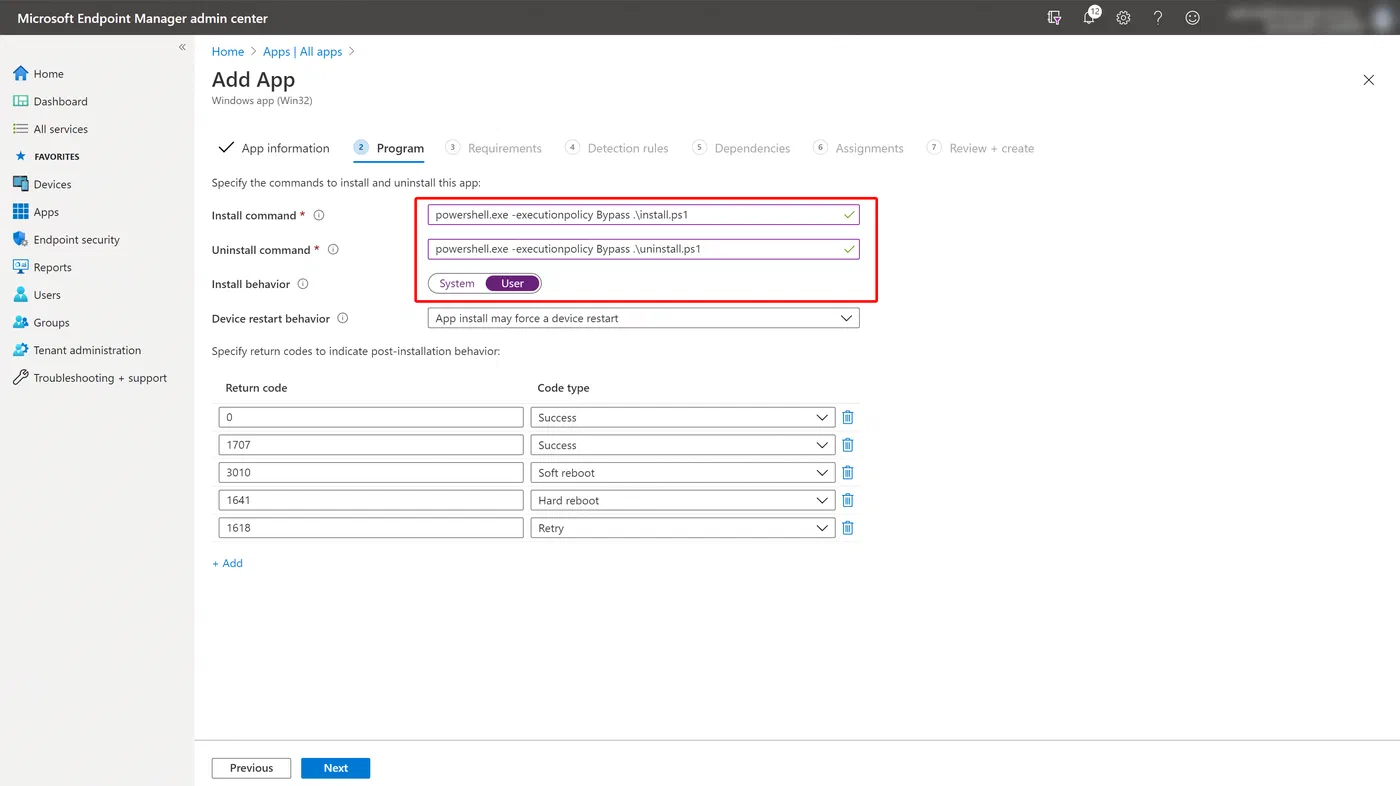The width and height of the screenshot is (1400, 786).
Task: Go to the App information step
Action: tap(274, 148)
